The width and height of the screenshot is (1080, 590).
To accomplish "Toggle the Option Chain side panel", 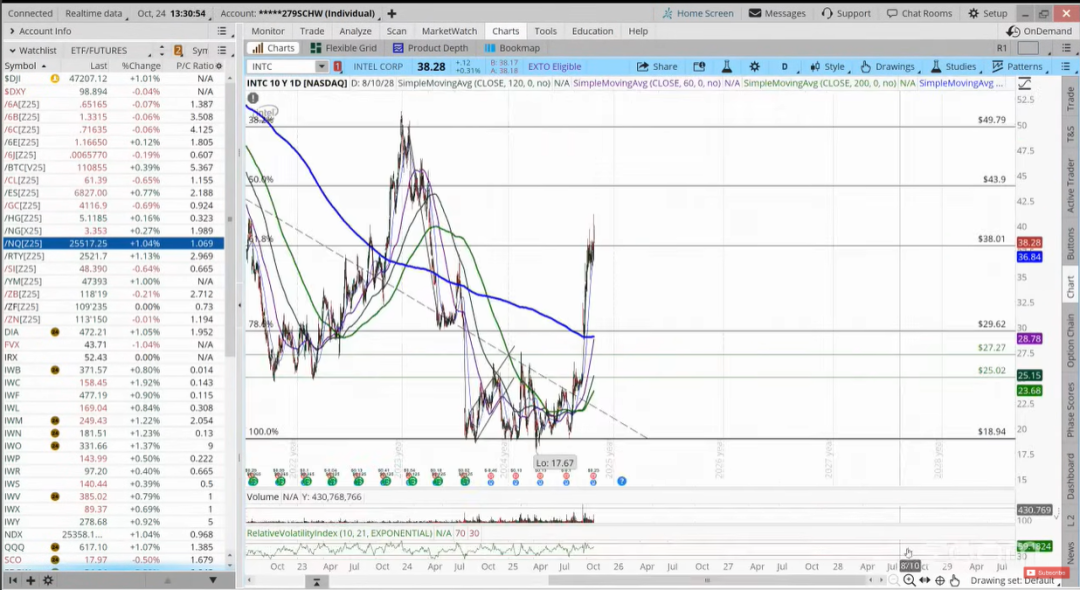I will tap(1071, 340).
